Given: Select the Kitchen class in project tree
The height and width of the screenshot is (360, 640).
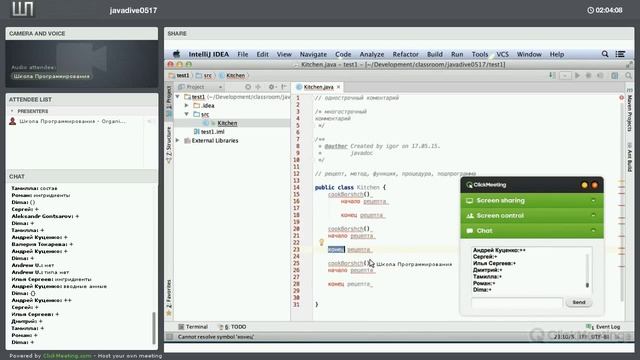Looking at the screenshot, I should pos(227,123).
